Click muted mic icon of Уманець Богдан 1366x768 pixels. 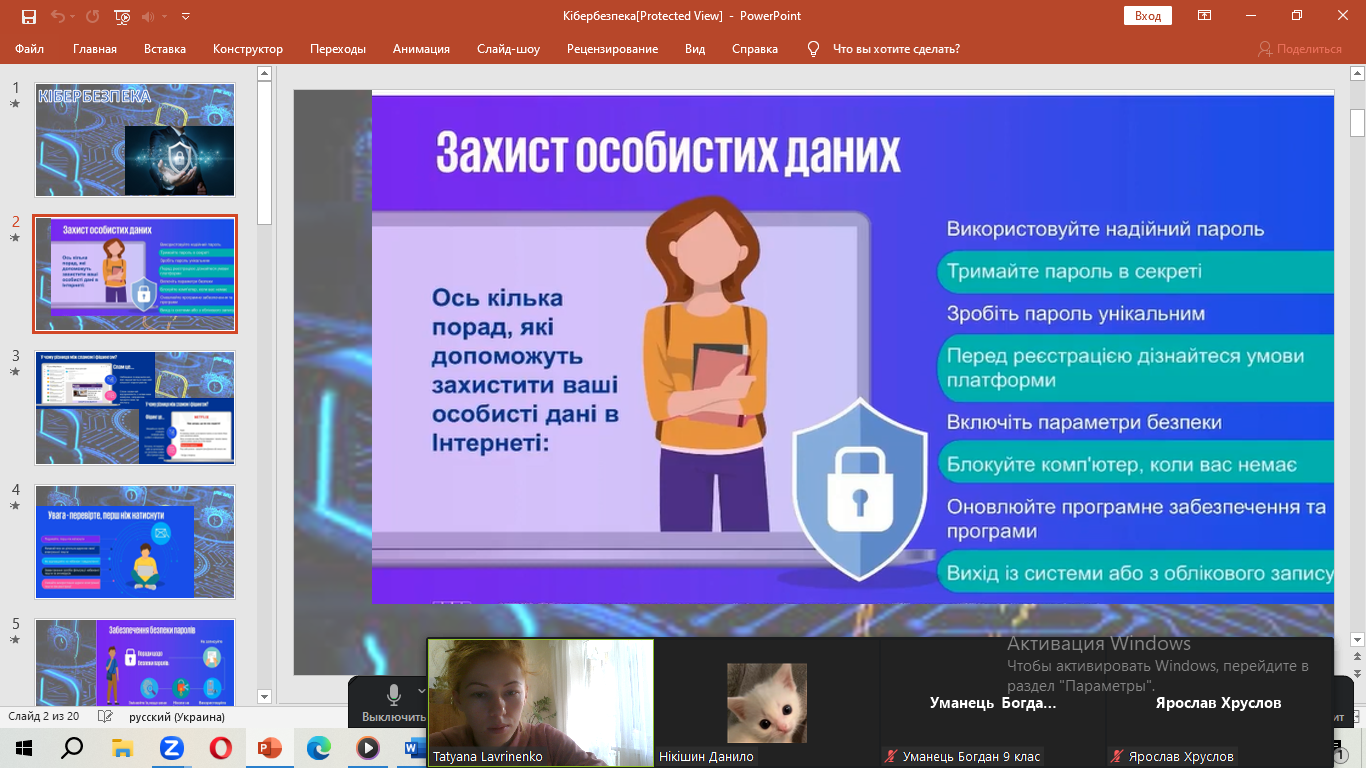890,757
